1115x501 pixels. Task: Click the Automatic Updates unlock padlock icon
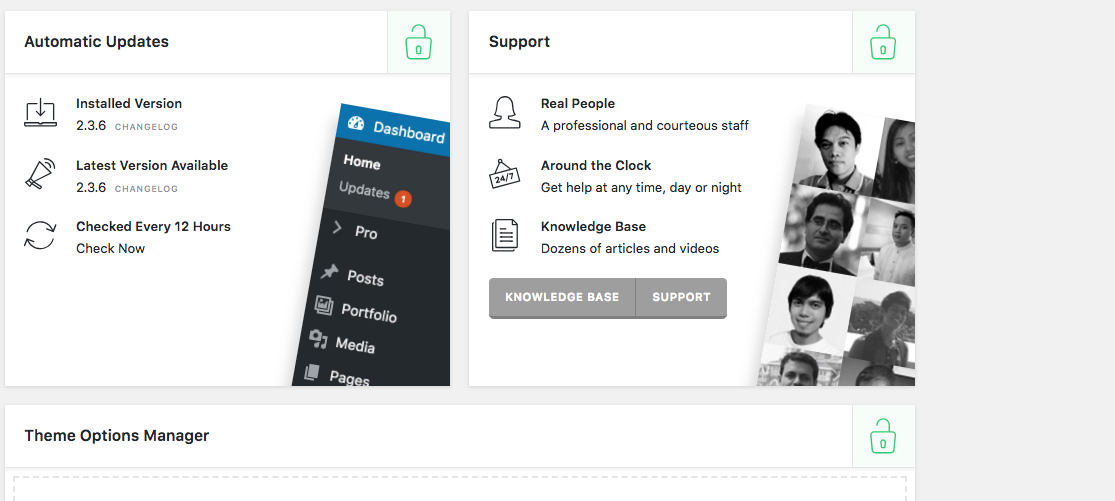click(418, 43)
